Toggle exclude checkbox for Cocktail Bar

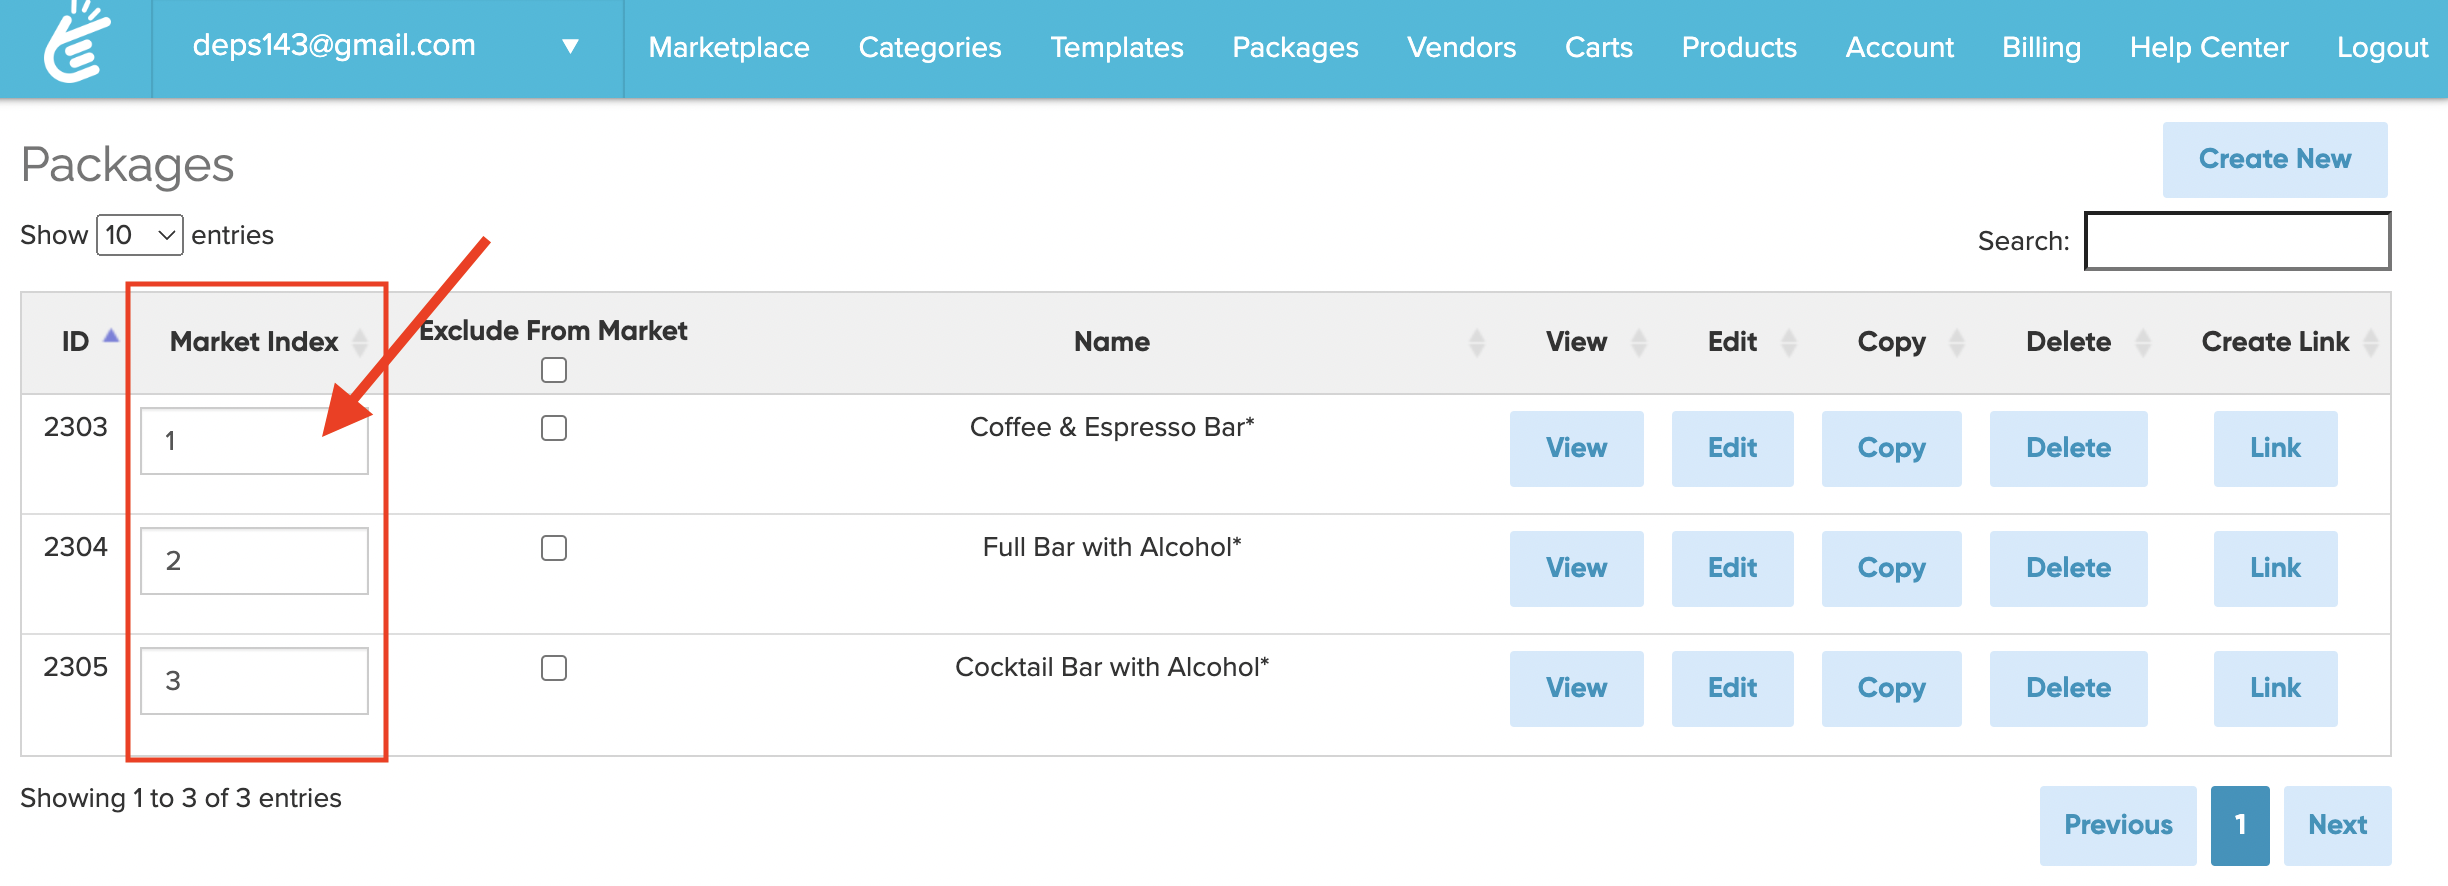tap(554, 668)
